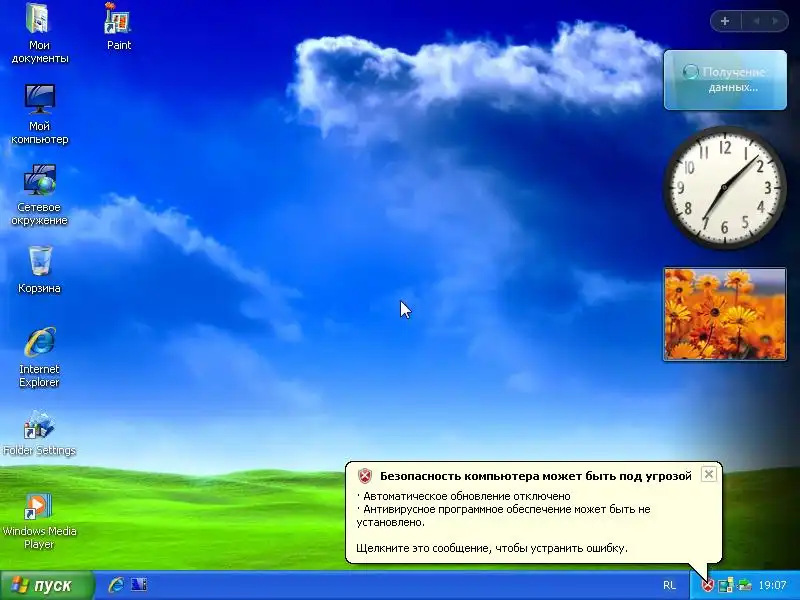Click the second Quick Launch icon
Viewport: 800px width, 600px height.
[x=139, y=585]
